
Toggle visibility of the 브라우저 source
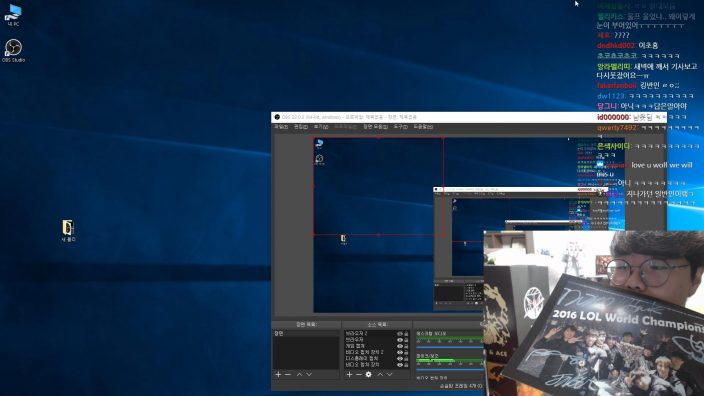tap(400, 340)
